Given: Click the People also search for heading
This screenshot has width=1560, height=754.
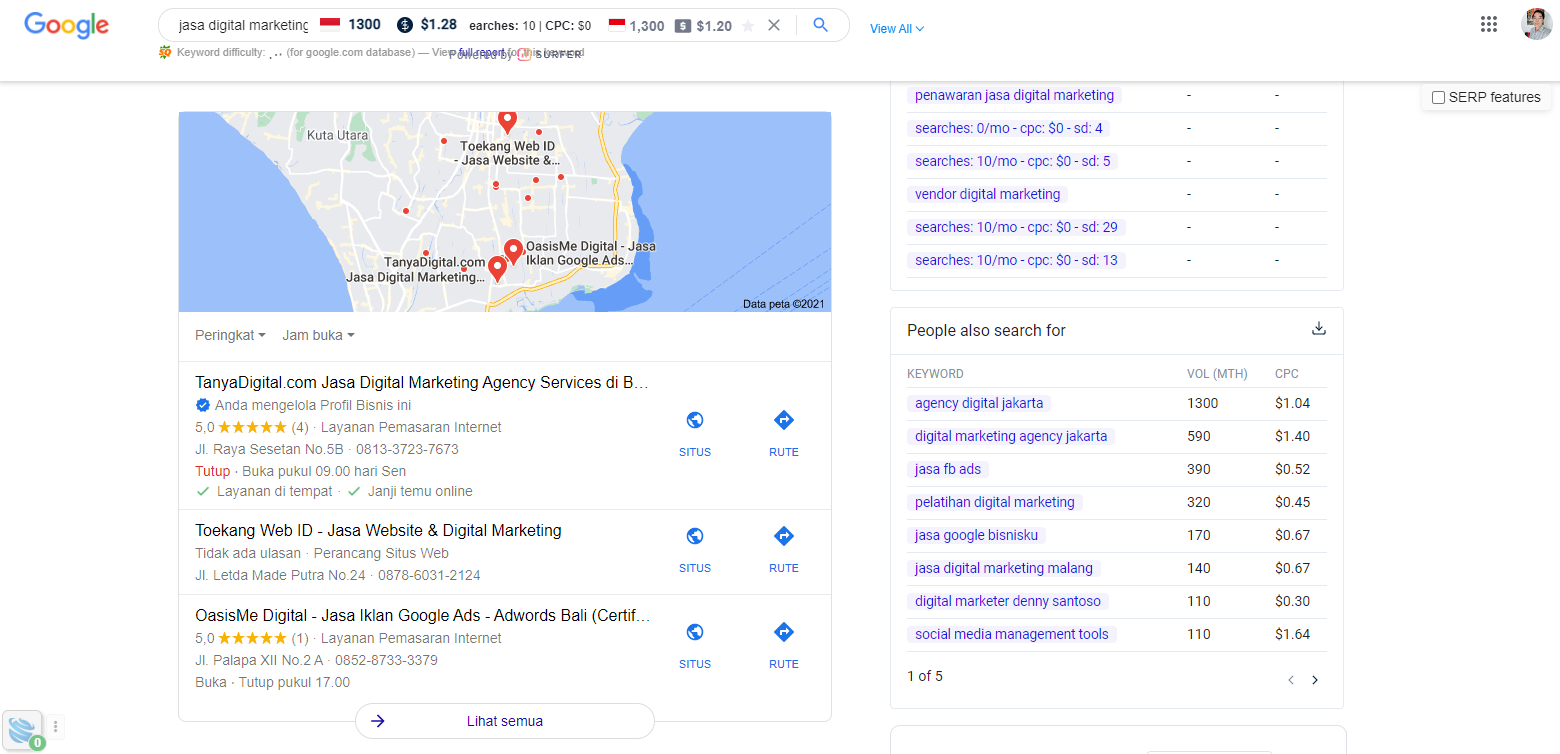Looking at the screenshot, I should tap(987, 330).
